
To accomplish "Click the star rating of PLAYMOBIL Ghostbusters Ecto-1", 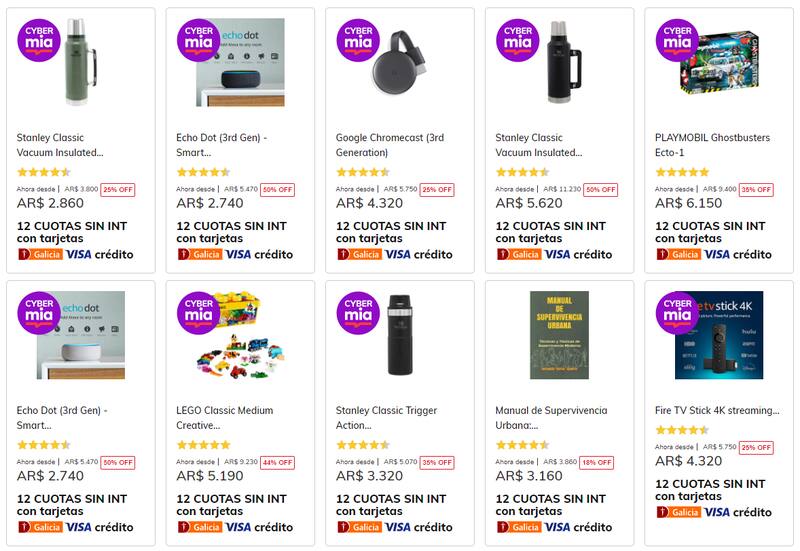I will [x=682, y=172].
